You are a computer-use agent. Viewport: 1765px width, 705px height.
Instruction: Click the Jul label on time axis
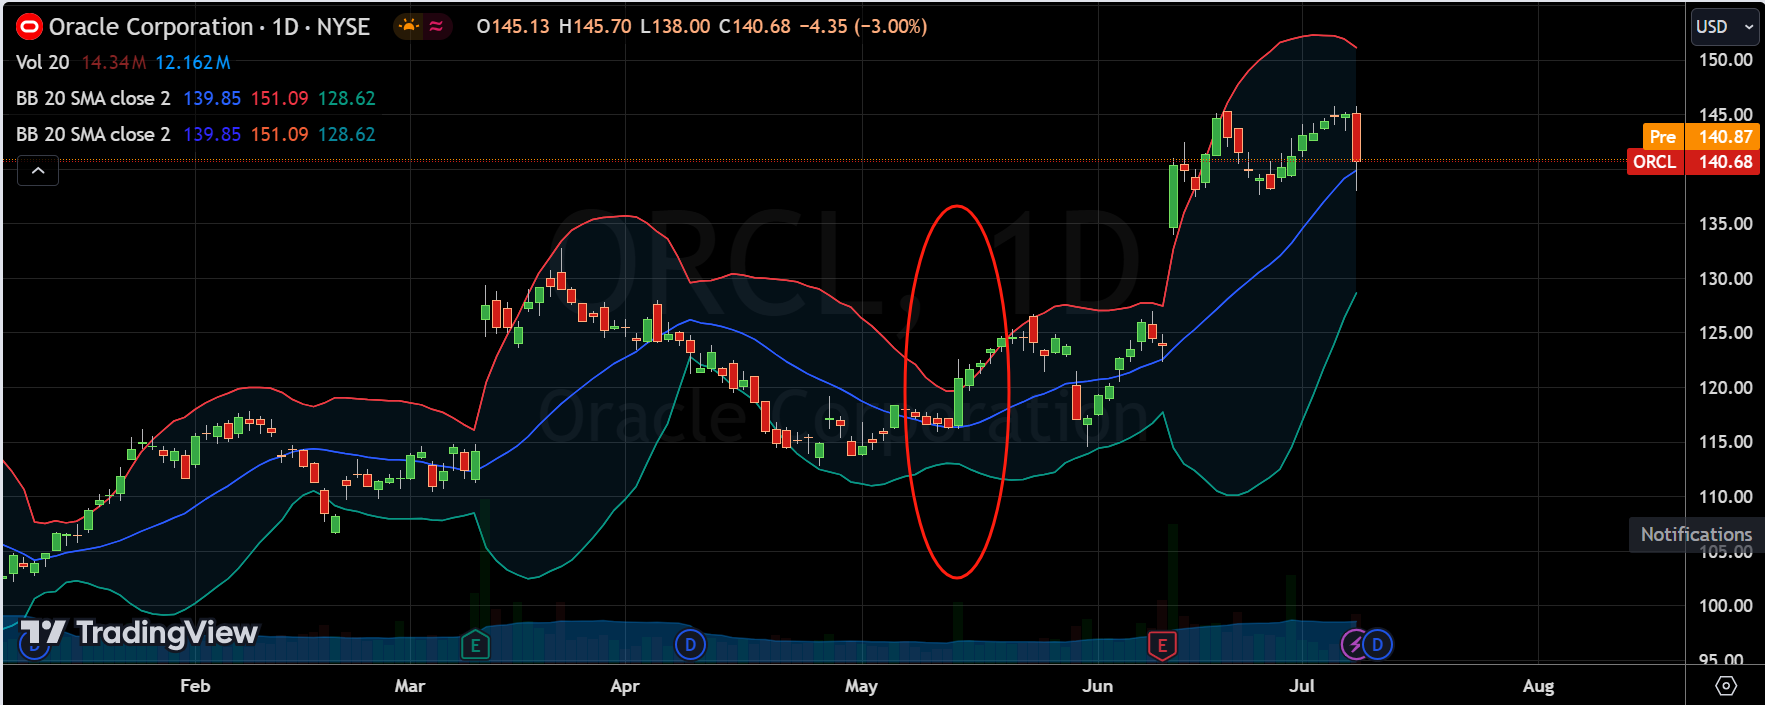point(1302,686)
